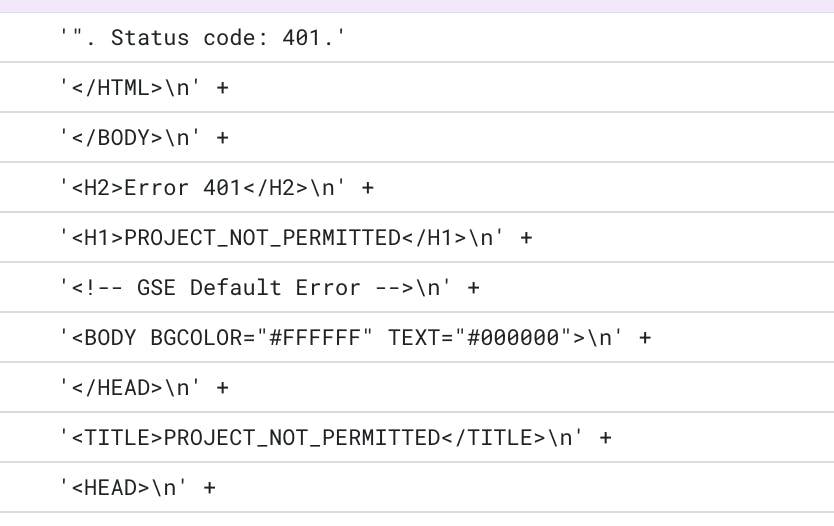Click the H1 PROJECT_NOT_PERMITTED line
The height and width of the screenshot is (526, 834).
417,238
